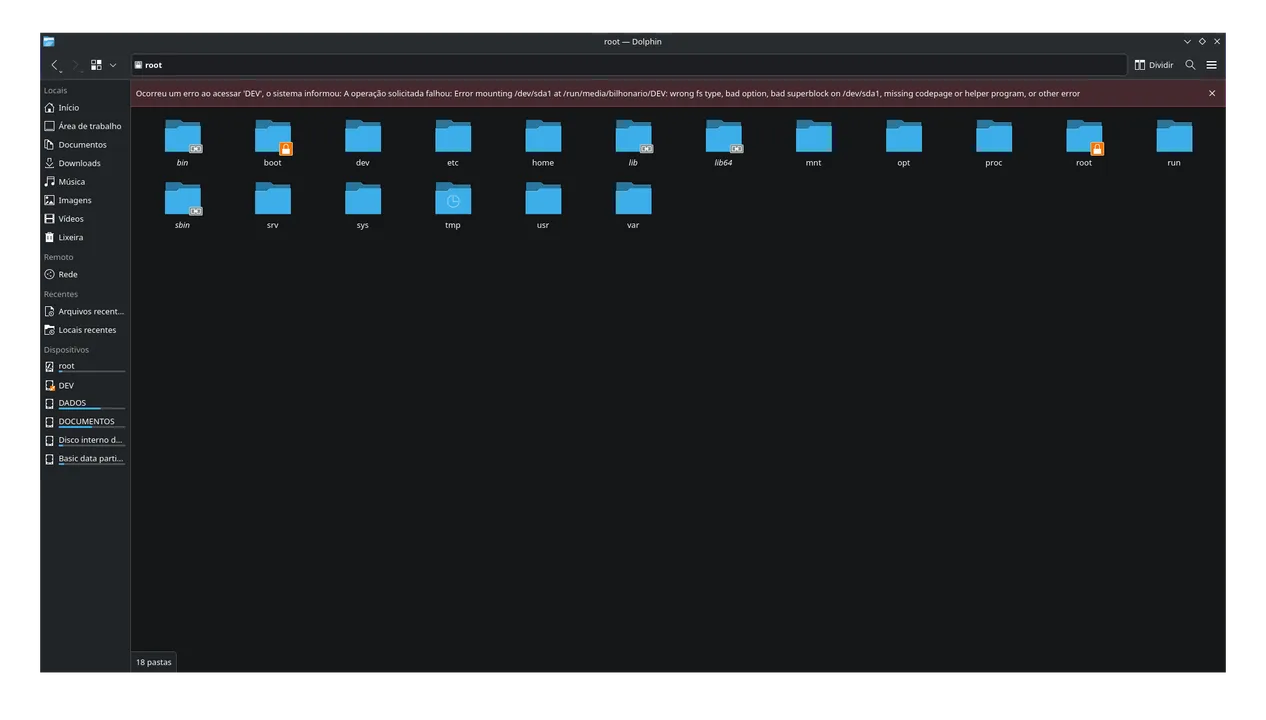Open the DADOS device
Screen dimensions: 1266x720
coord(85,404)
